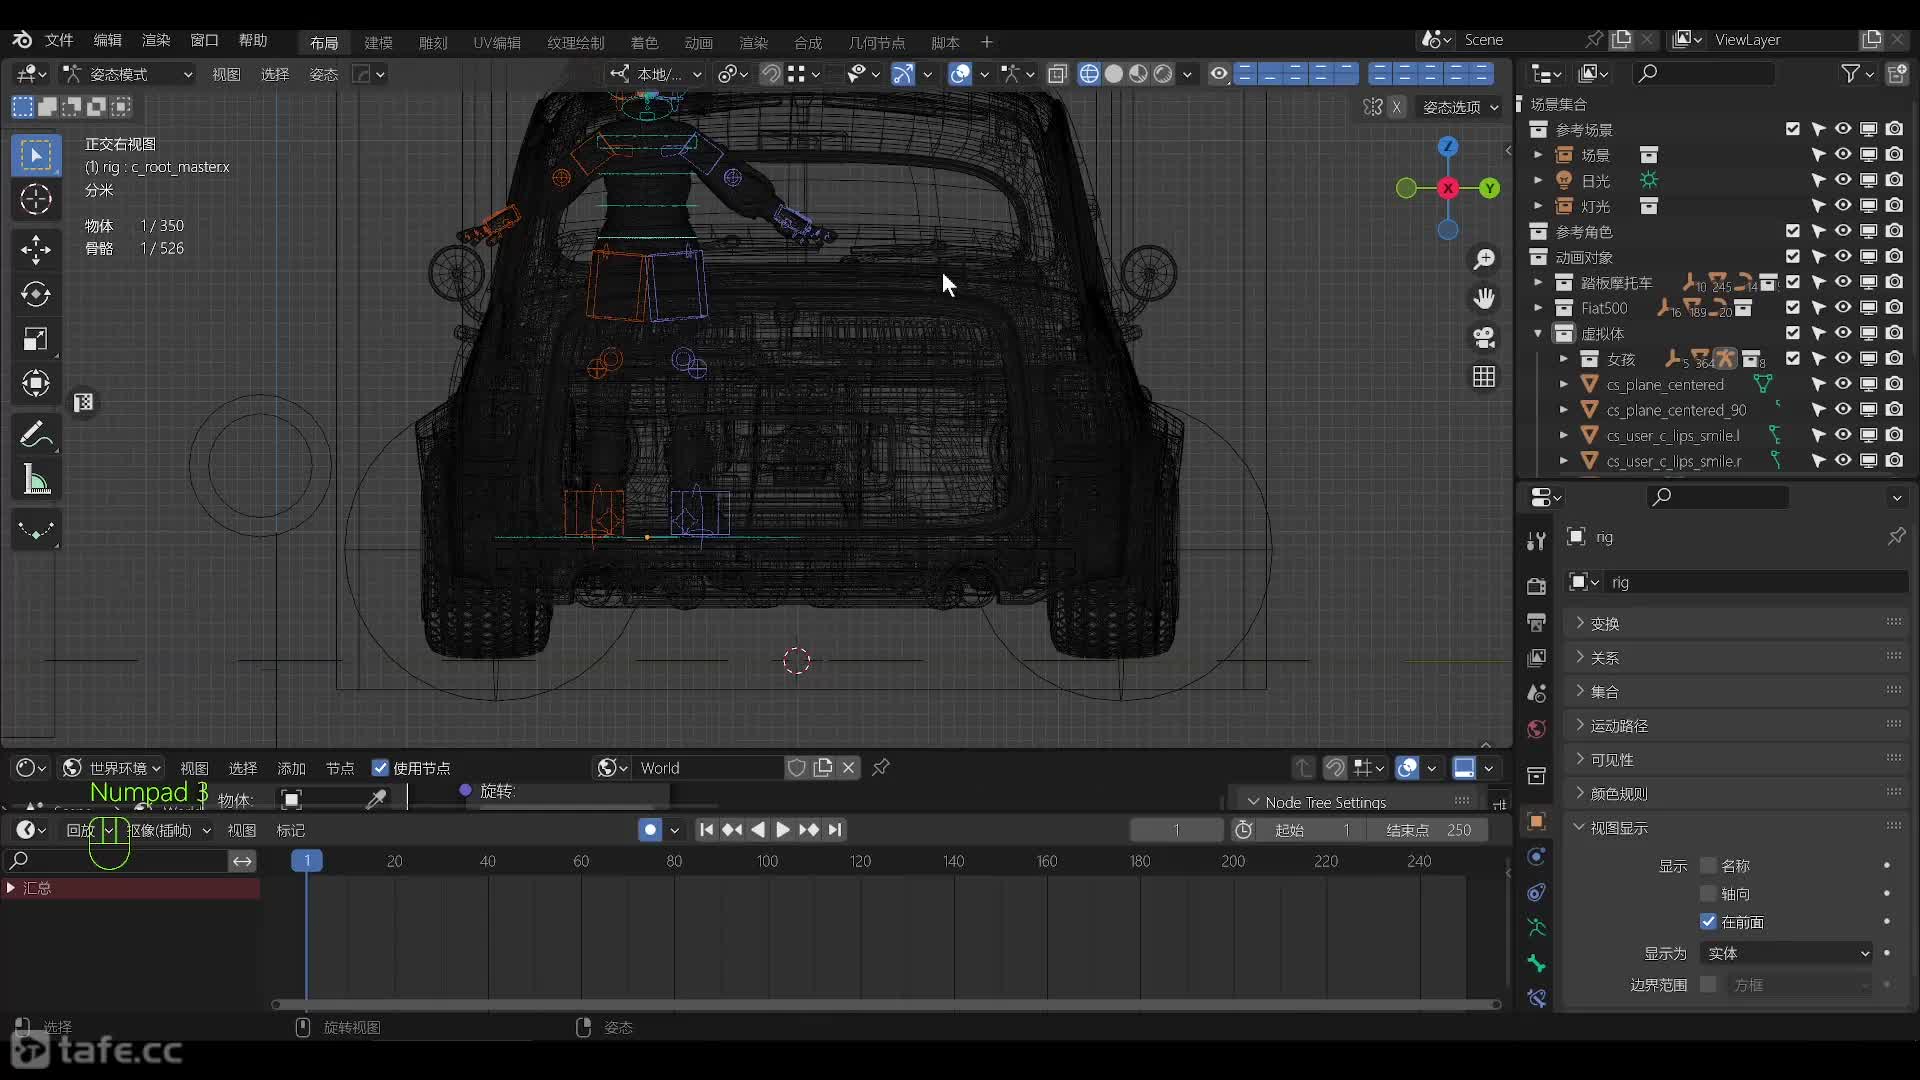Select the Move tool
The image size is (1920, 1080).
(36, 249)
